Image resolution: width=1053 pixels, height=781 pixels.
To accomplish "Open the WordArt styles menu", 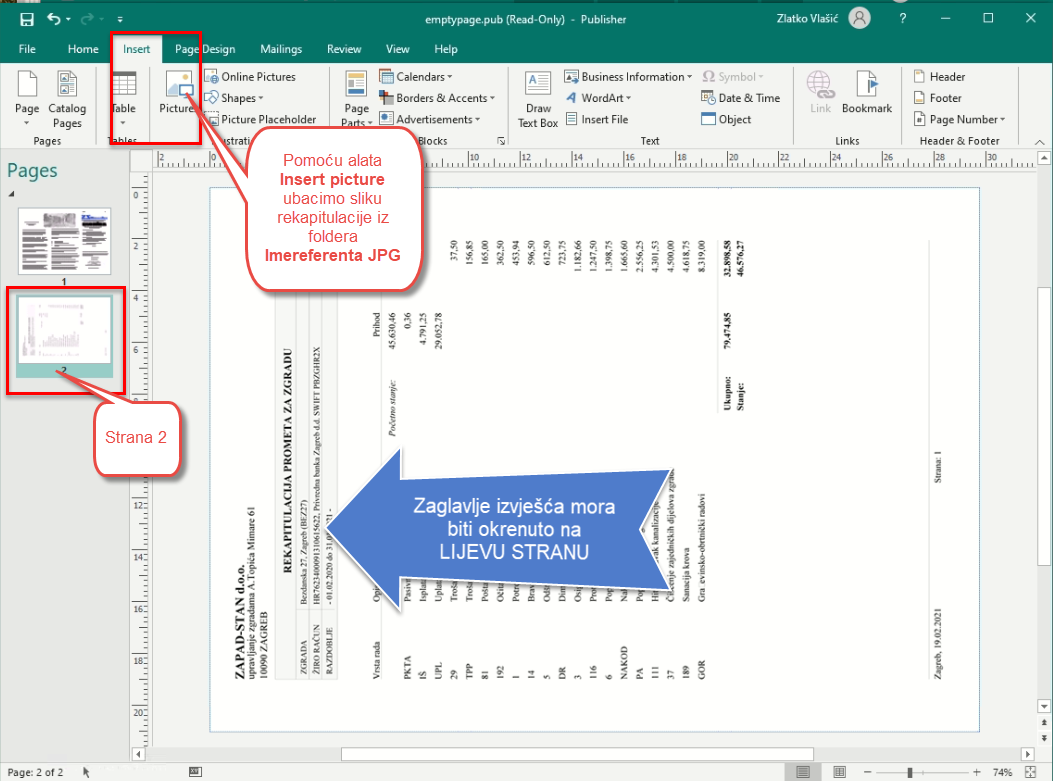I will coord(598,98).
